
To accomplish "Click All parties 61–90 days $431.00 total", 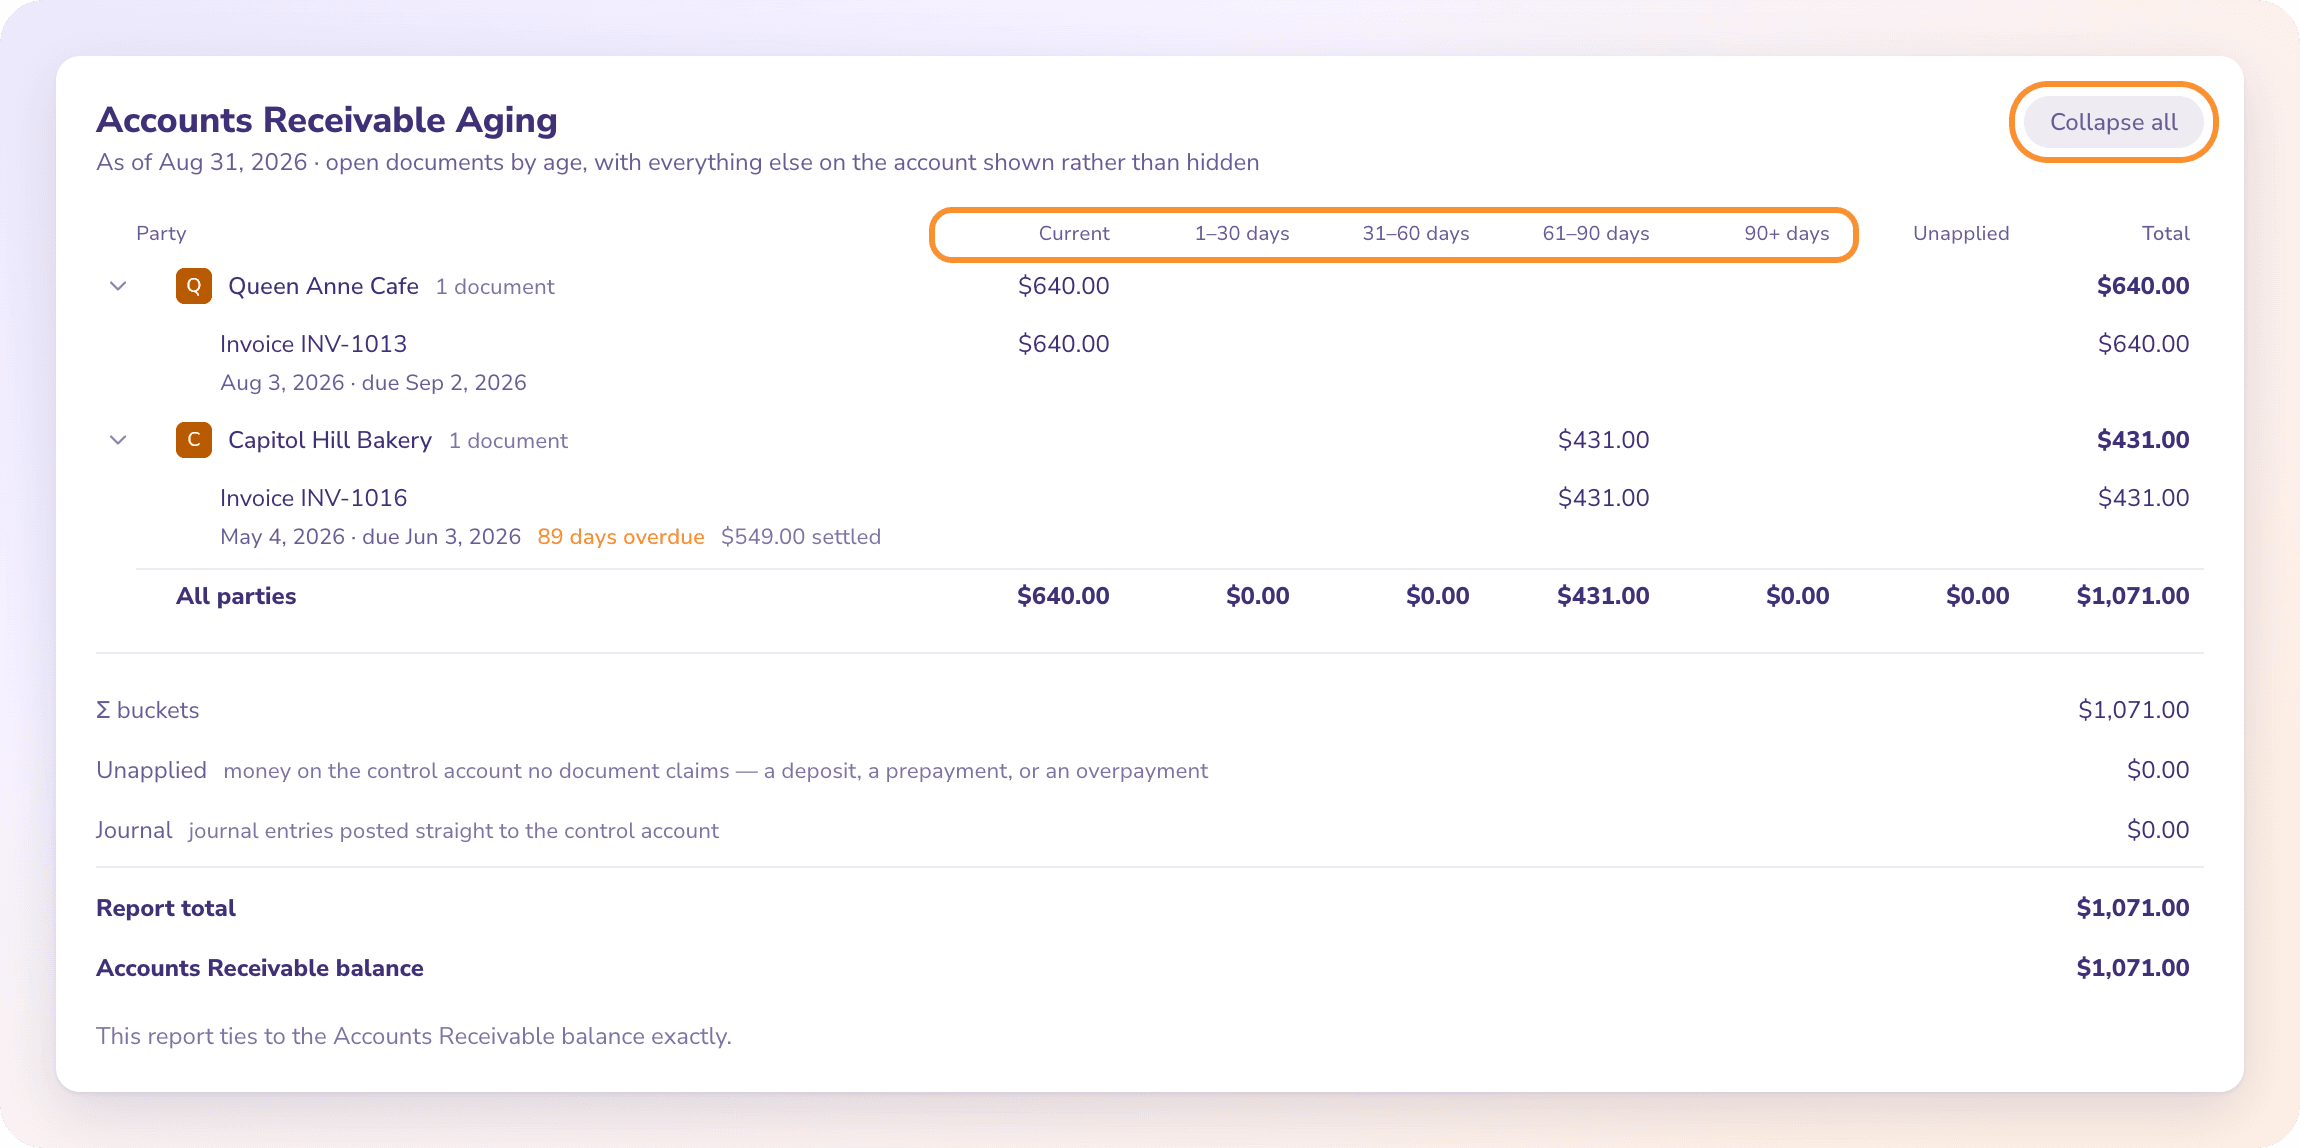I will click(x=1603, y=596).
